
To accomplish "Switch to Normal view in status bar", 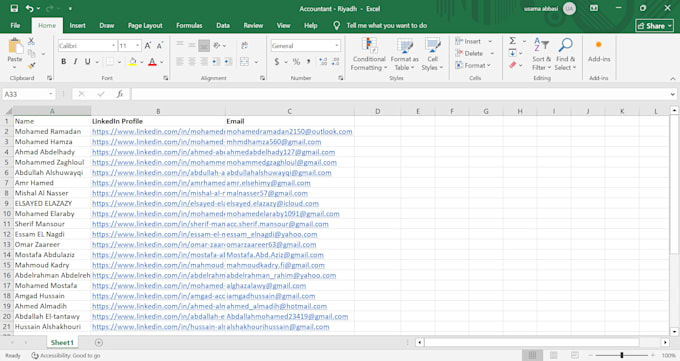I will point(532,355).
